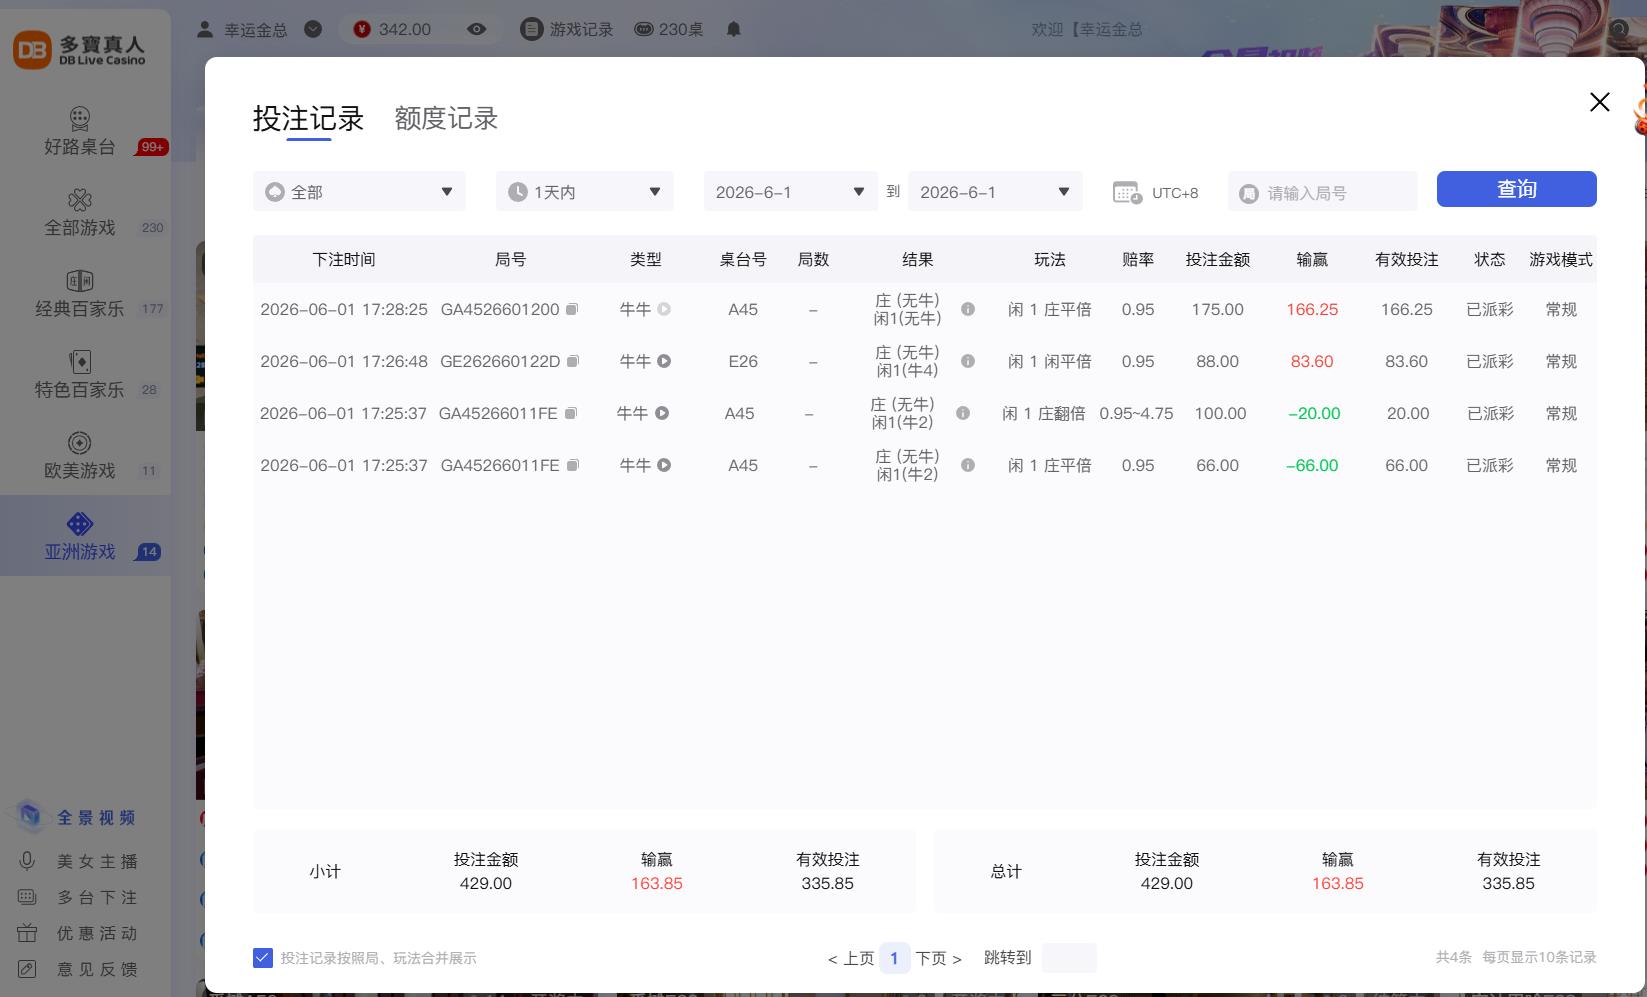Click play type 闲 1 庄翻倍

(x=1044, y=413)
